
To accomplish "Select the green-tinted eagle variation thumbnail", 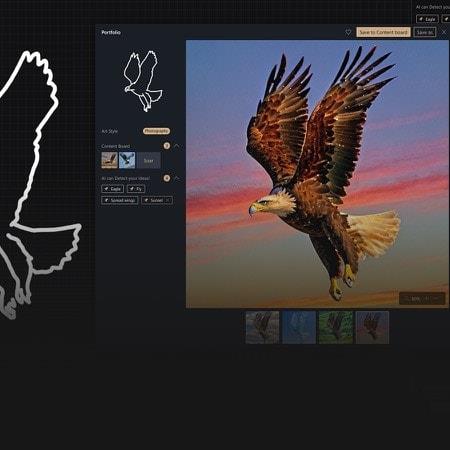I will click(x=336, y=327).
